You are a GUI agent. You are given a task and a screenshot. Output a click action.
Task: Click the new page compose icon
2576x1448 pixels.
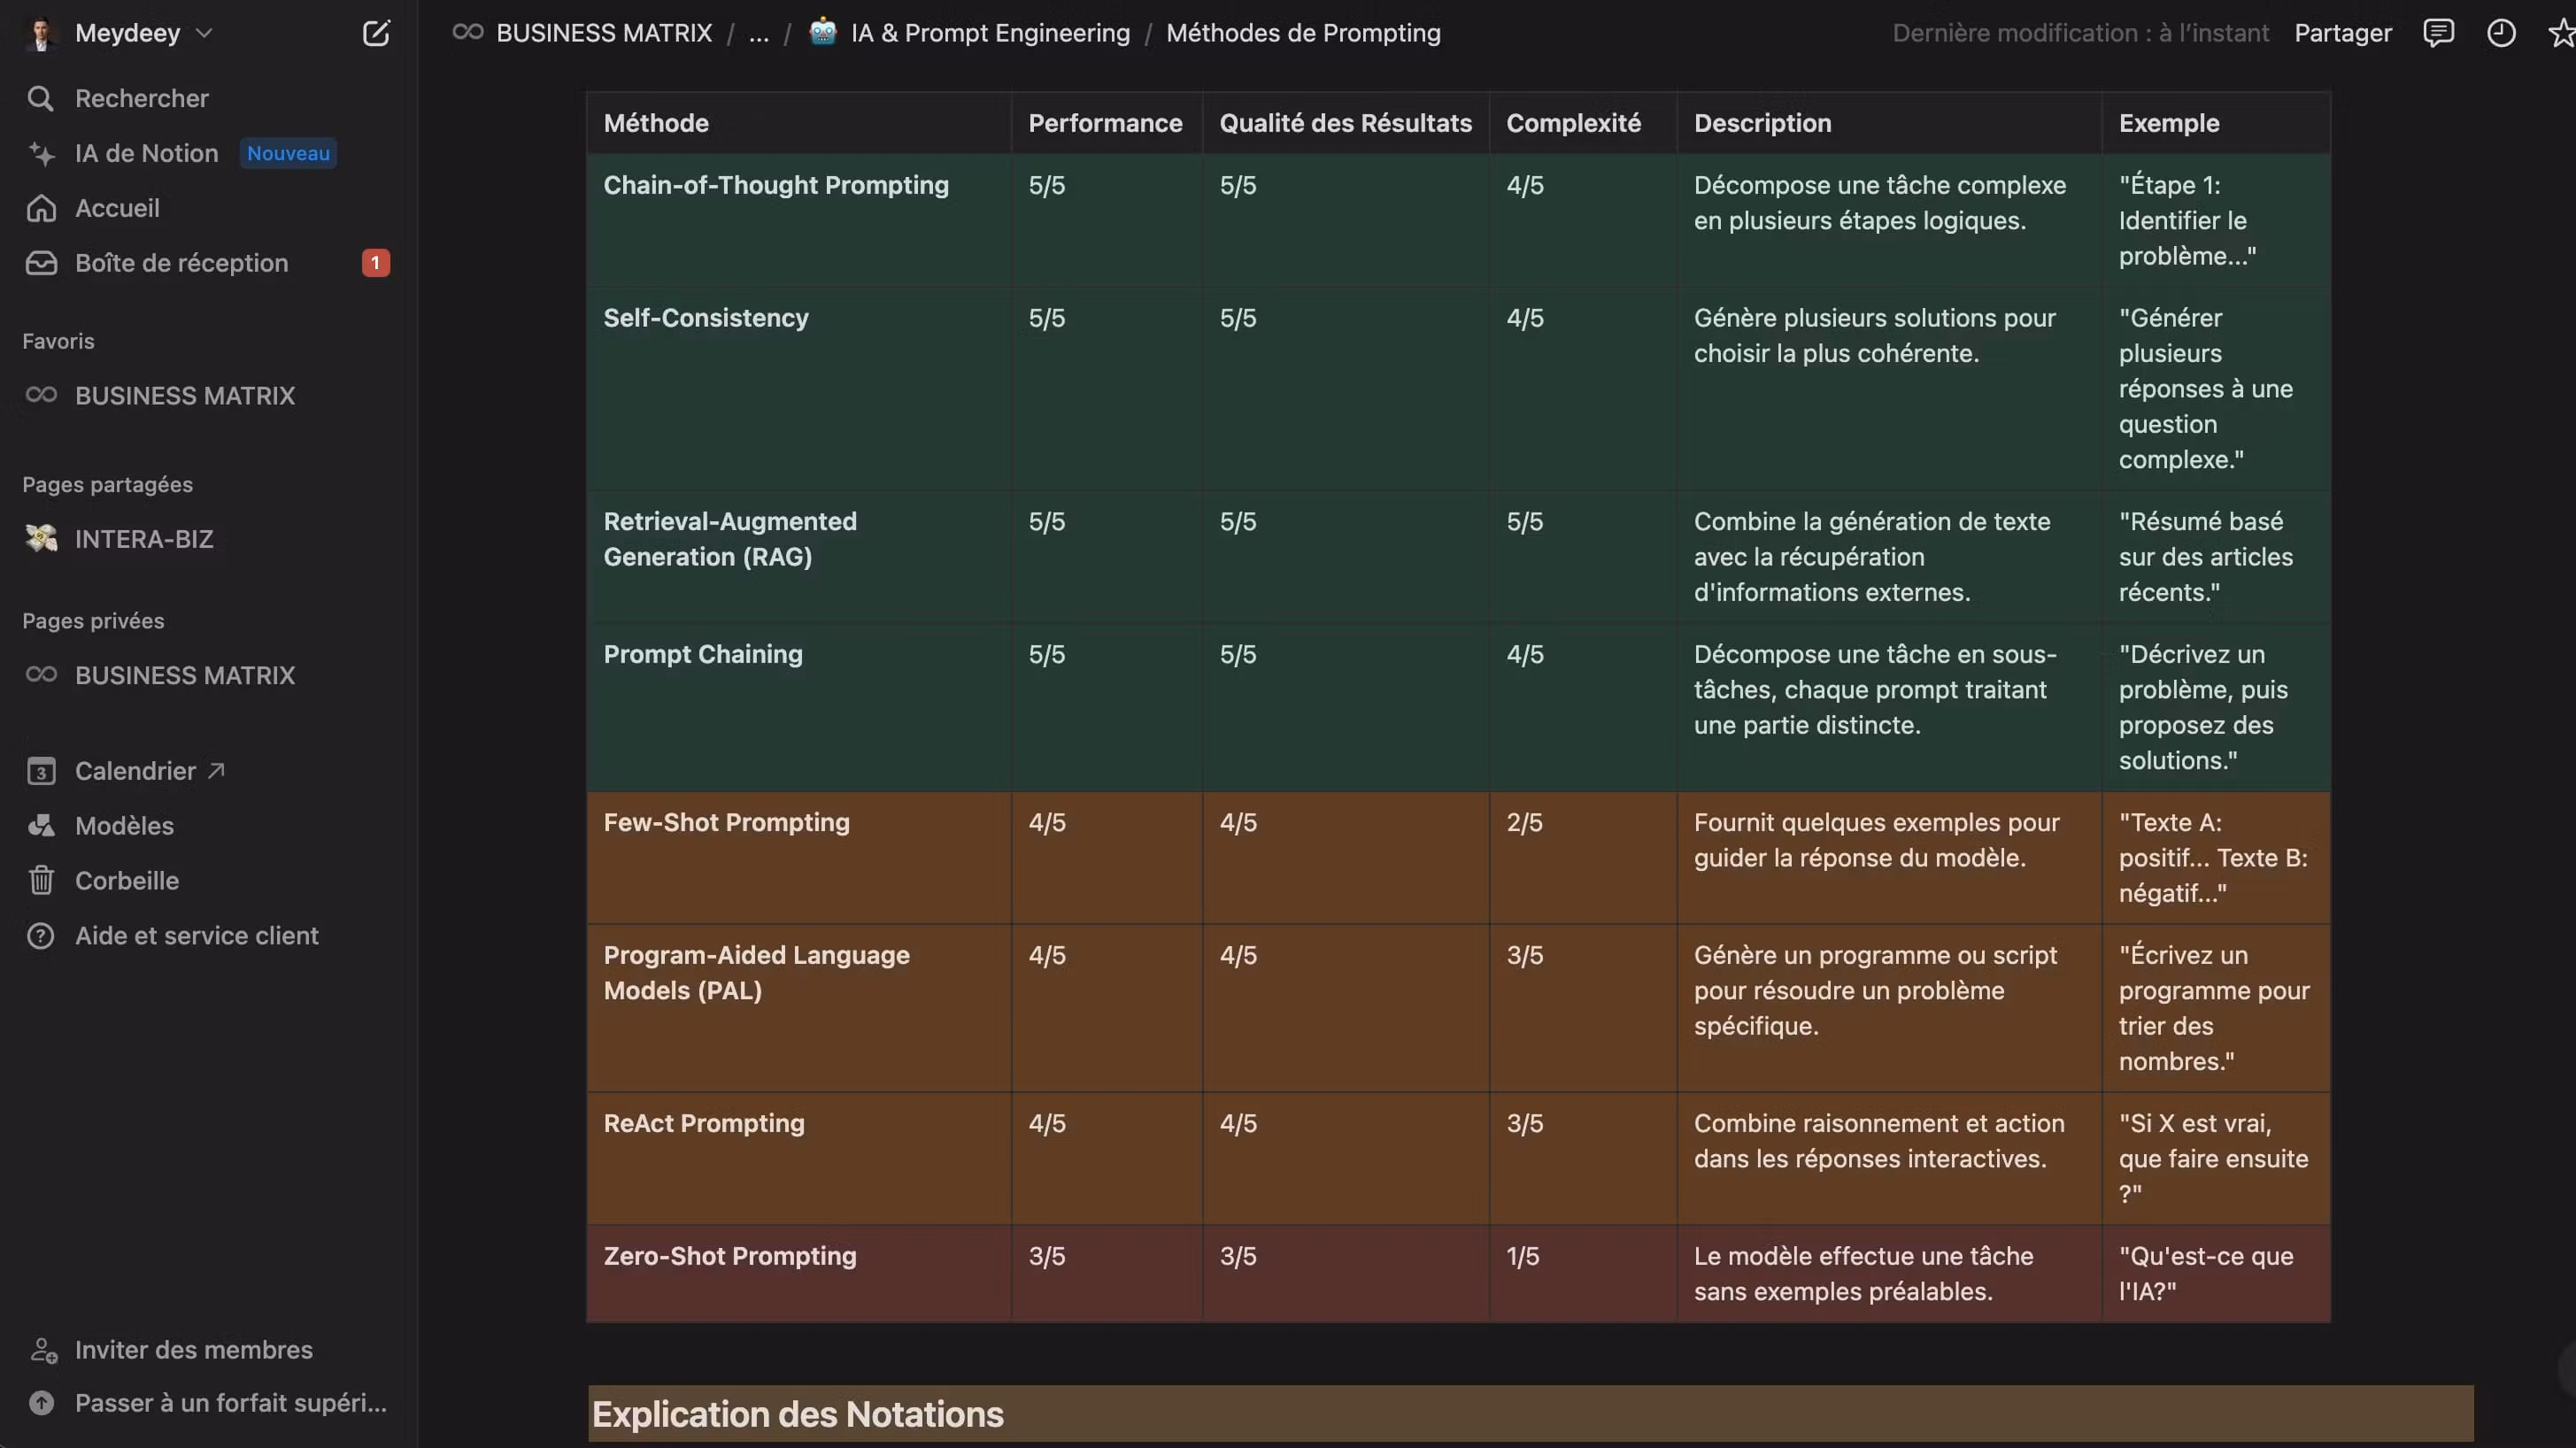point(375,33)
